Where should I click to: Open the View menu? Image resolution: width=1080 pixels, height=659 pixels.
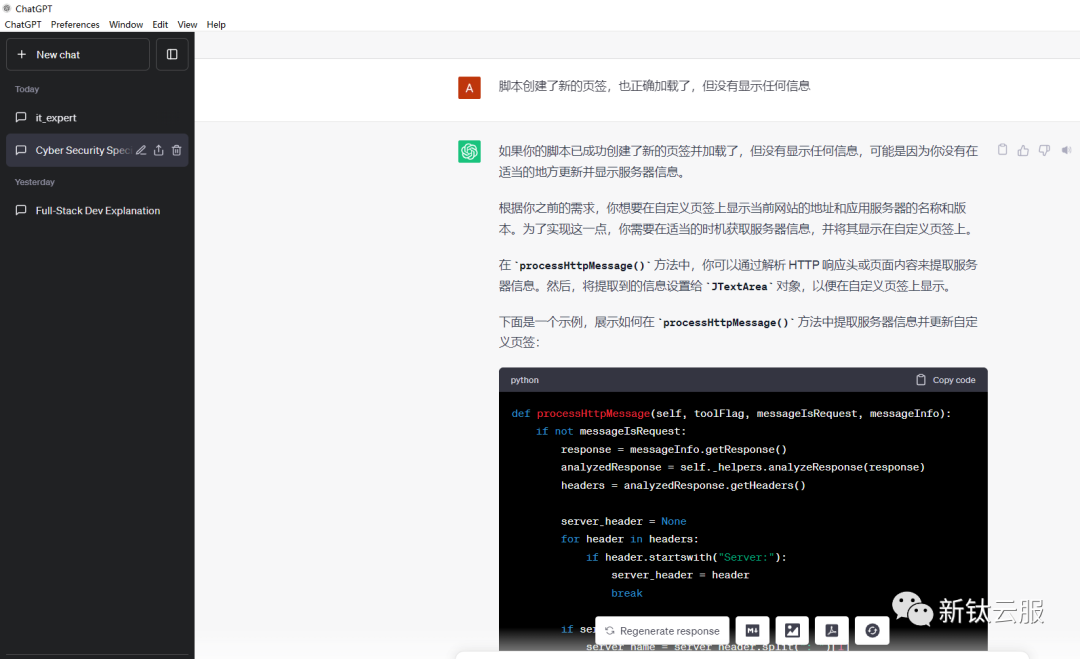pyautogui.click(x=187, y=24)
